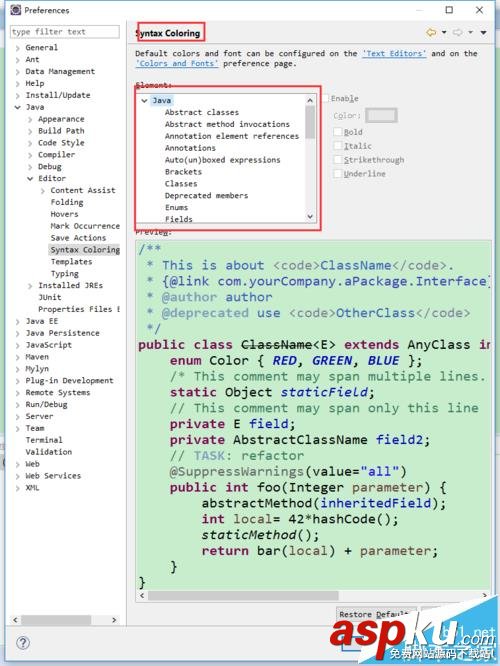500x666 pixels.
Task: Select Properties Files Editor page
Action: (x=79, y=309)
